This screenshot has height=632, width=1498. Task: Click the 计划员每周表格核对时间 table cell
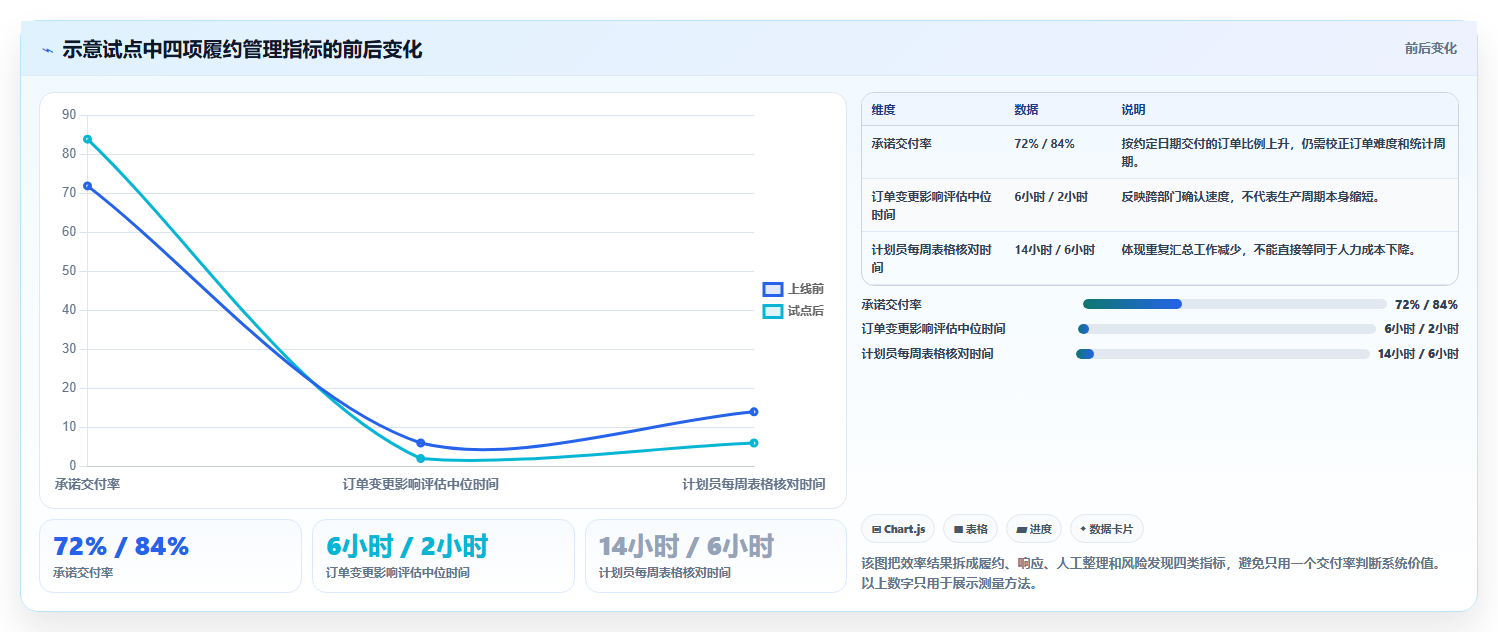click(x=931, y=259)
